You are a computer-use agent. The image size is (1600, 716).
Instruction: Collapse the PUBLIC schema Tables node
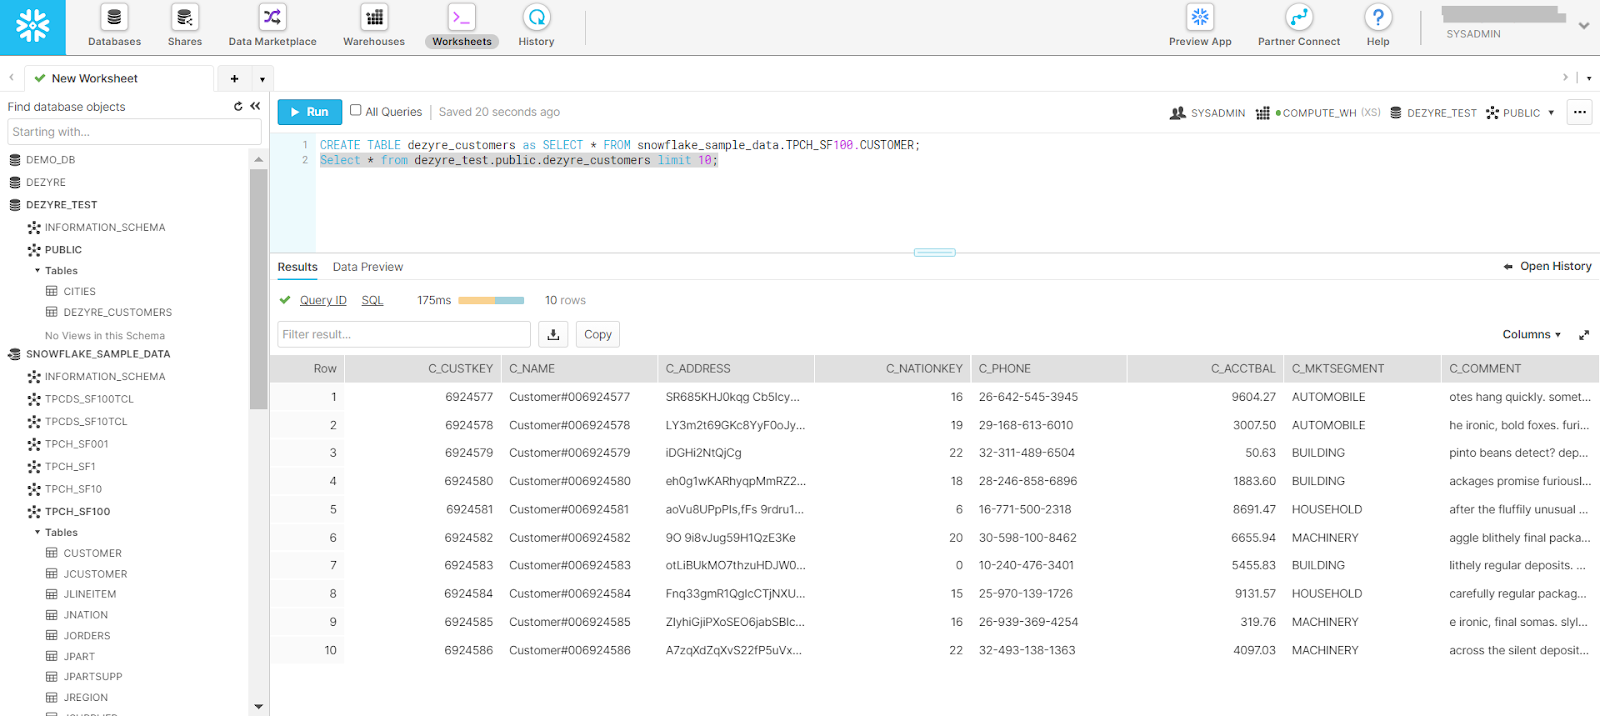pyautogui.click(x=38, y=271)
